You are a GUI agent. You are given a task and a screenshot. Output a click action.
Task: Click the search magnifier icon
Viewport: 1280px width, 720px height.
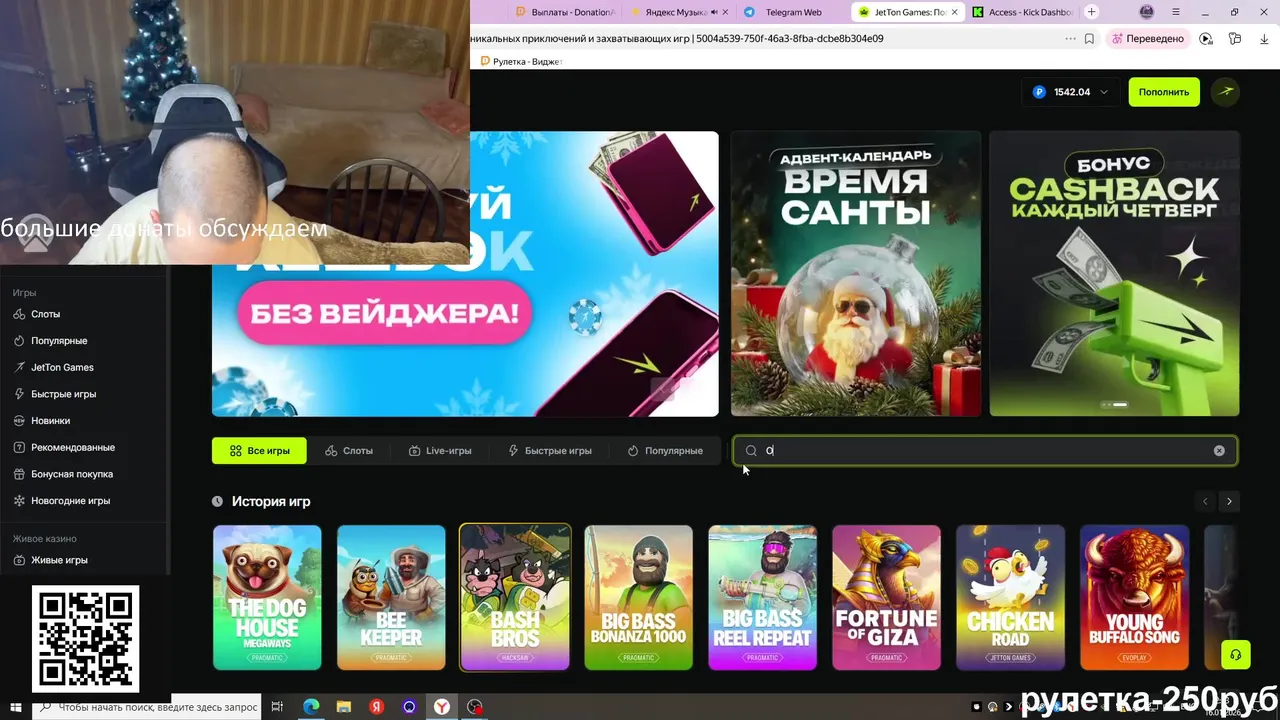pos(751,451)
